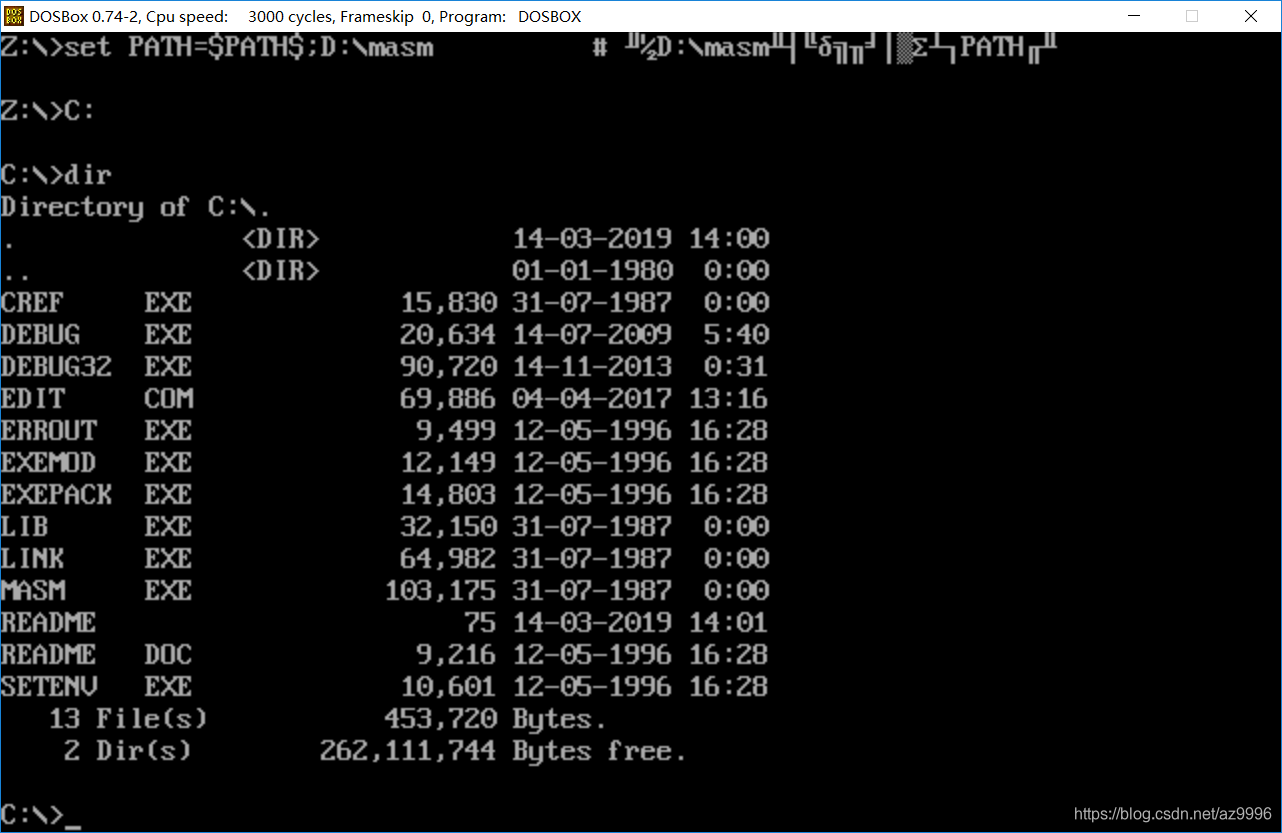Click the size value 64,982
The image size is (1282, 833).
448,559
